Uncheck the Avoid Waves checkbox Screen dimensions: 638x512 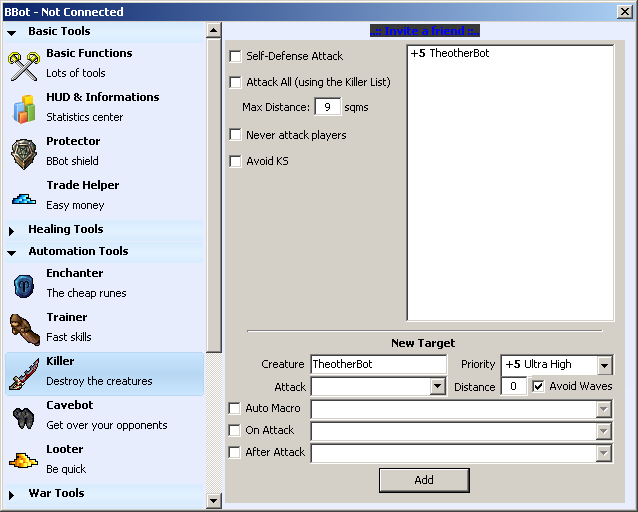[x=539, y=386]
